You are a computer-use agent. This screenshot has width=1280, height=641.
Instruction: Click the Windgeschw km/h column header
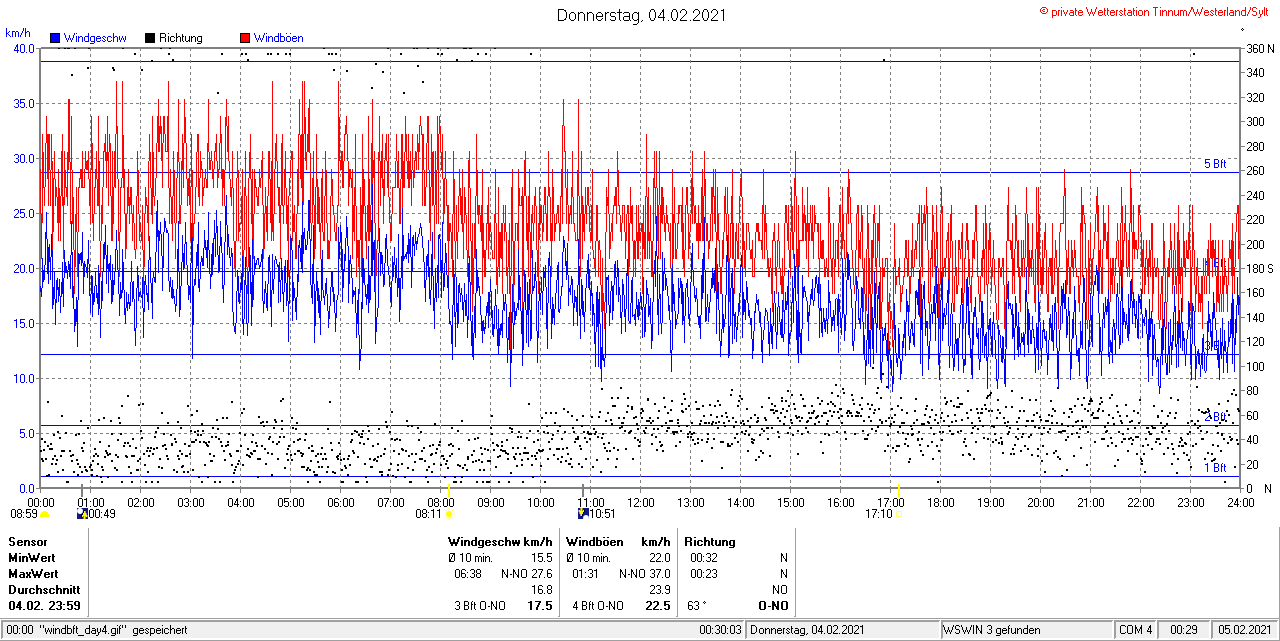point(500,542)
